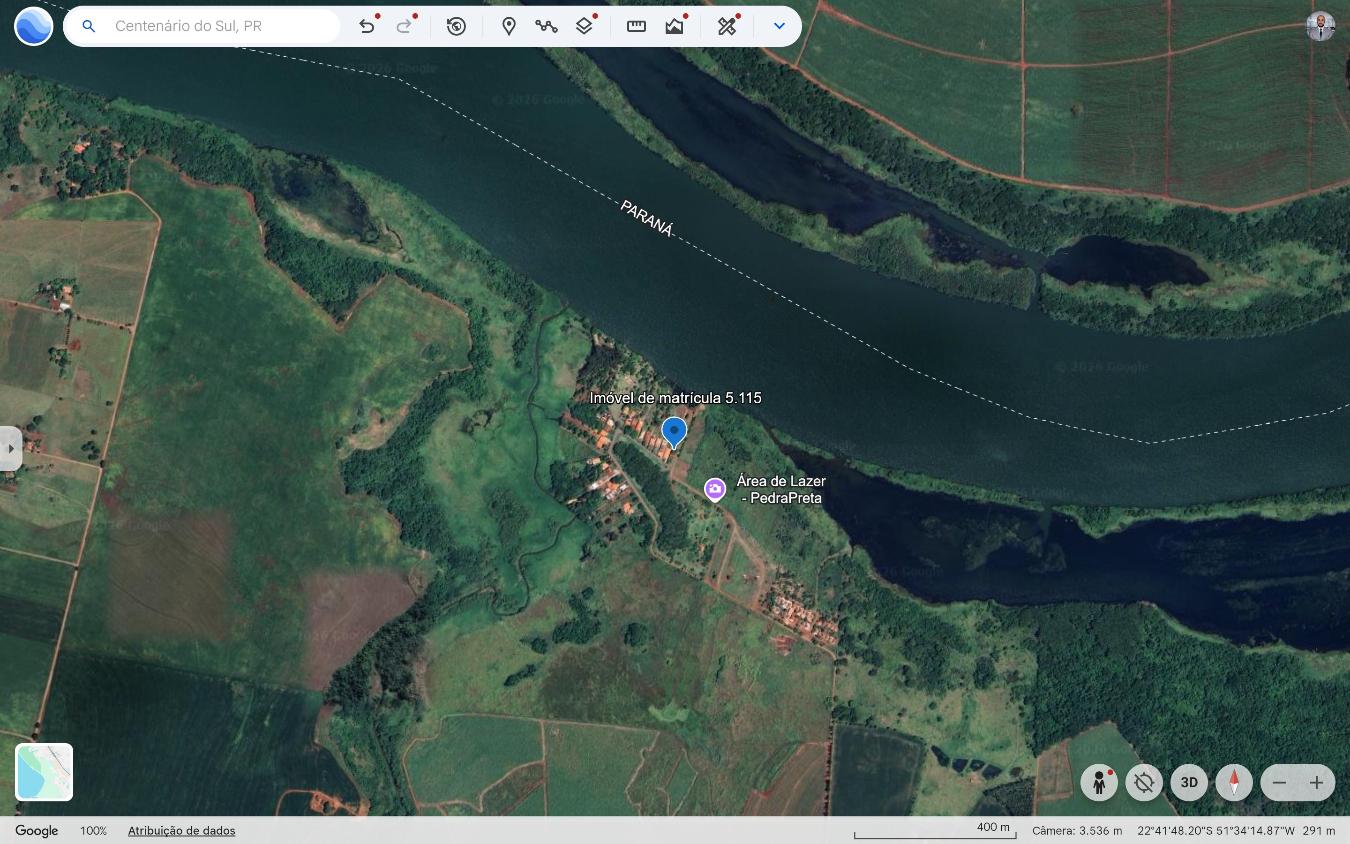
Task: Reset north using the compass
Action: pos(1234,782)
